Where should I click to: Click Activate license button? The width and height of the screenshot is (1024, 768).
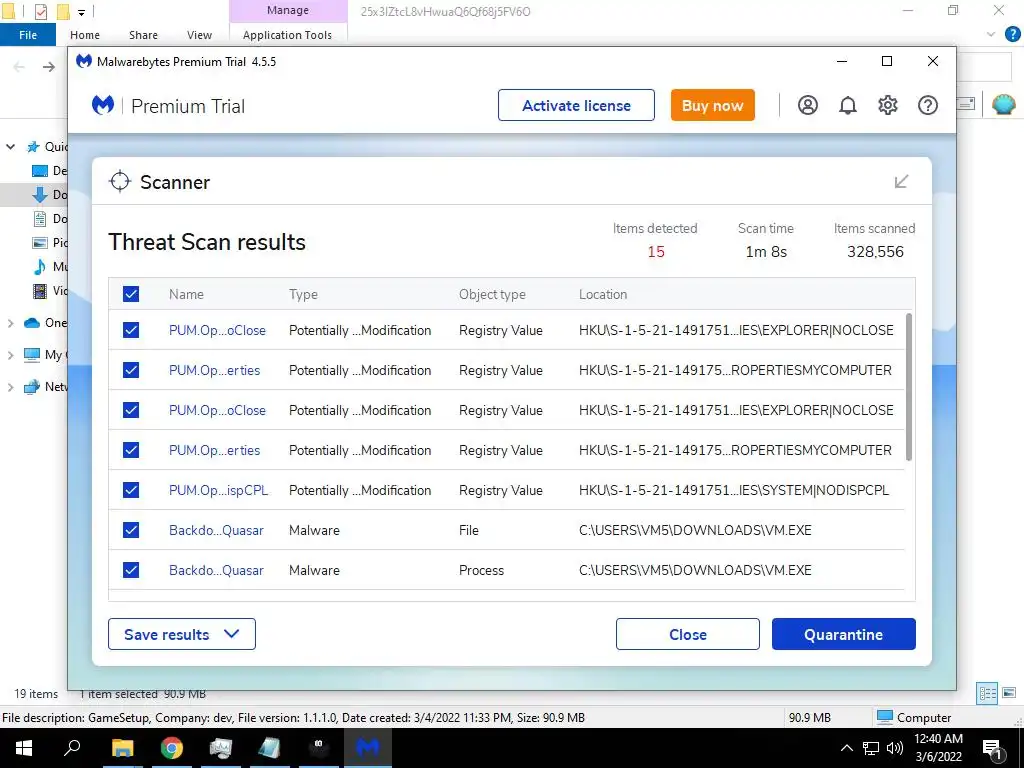click(x=576, y=105)
